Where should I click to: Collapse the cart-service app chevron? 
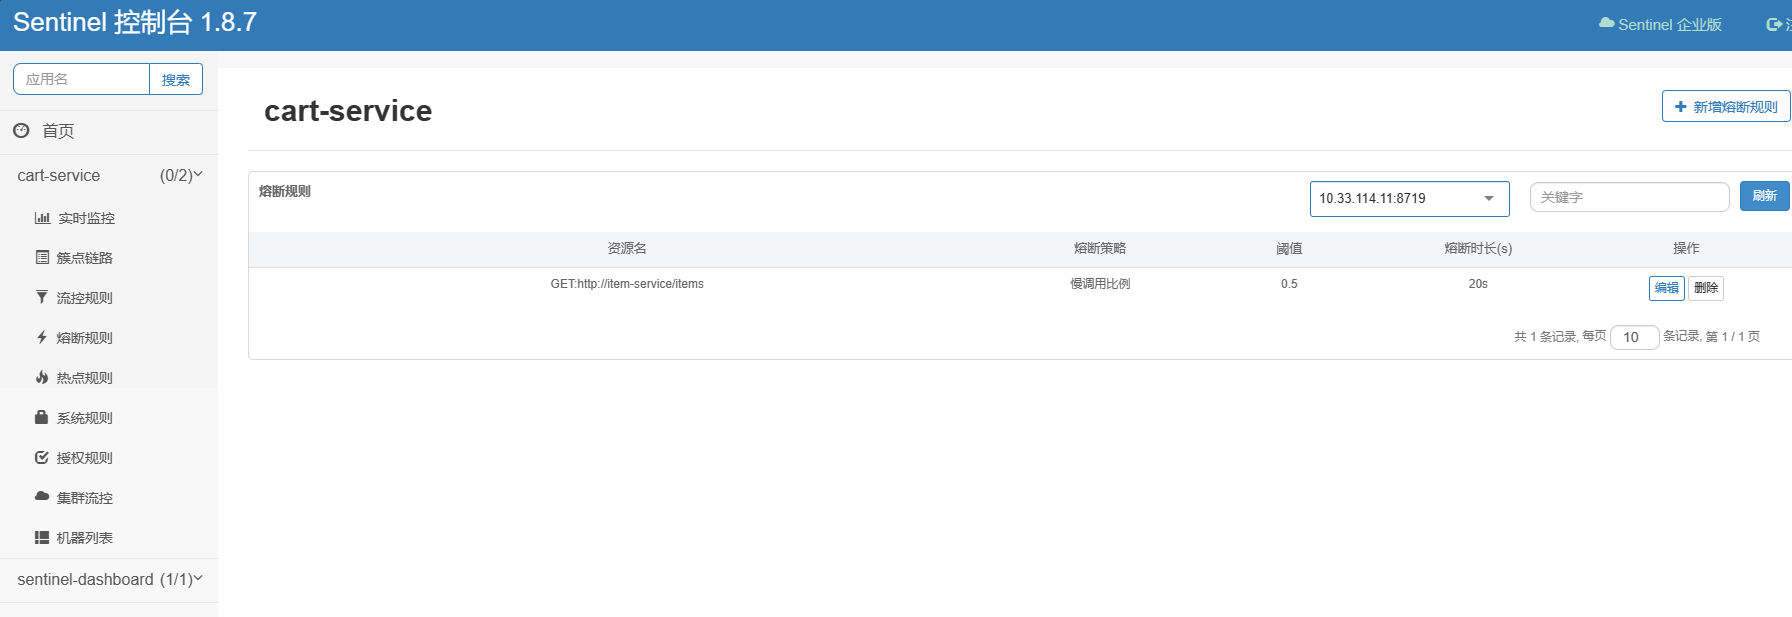pos(198,174)
